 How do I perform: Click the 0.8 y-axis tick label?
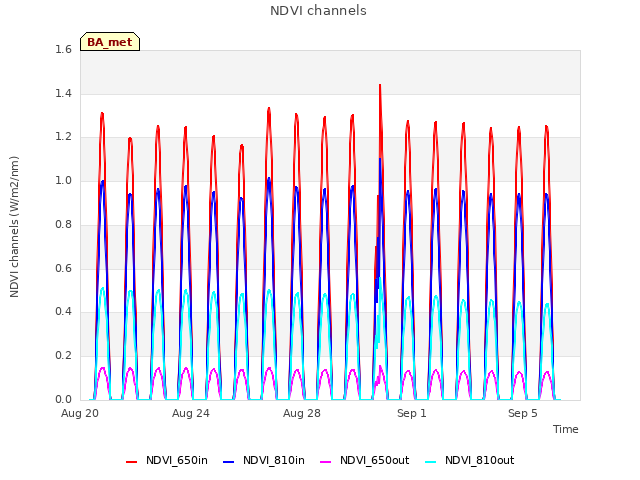coord(63,224)
